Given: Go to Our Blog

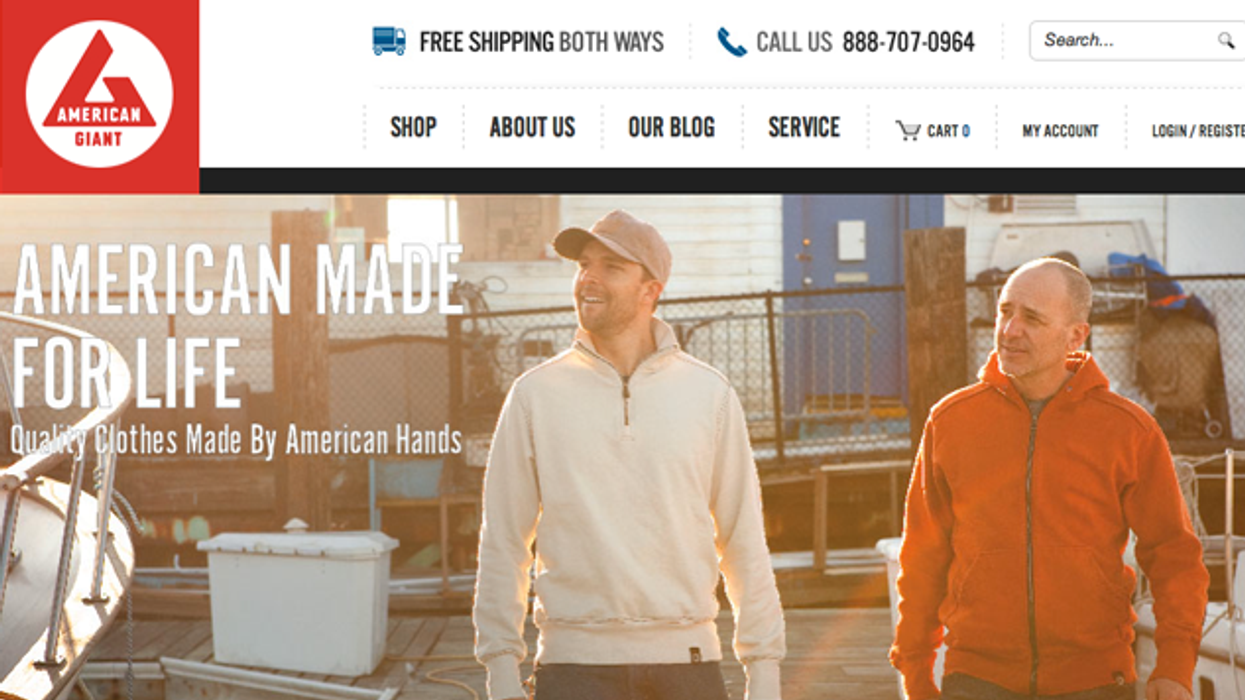Looking at the screenshot, I should (671, 128).
